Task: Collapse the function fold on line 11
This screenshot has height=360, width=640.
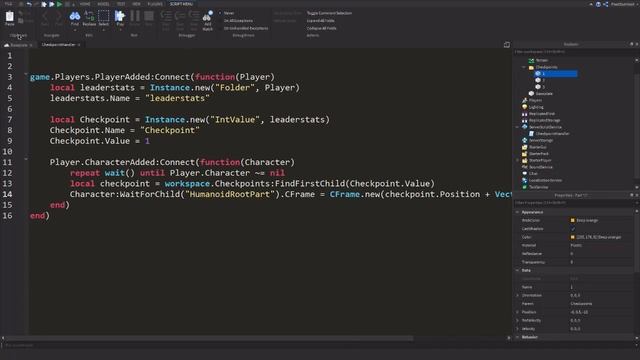Action: click(x=26, y=159)
